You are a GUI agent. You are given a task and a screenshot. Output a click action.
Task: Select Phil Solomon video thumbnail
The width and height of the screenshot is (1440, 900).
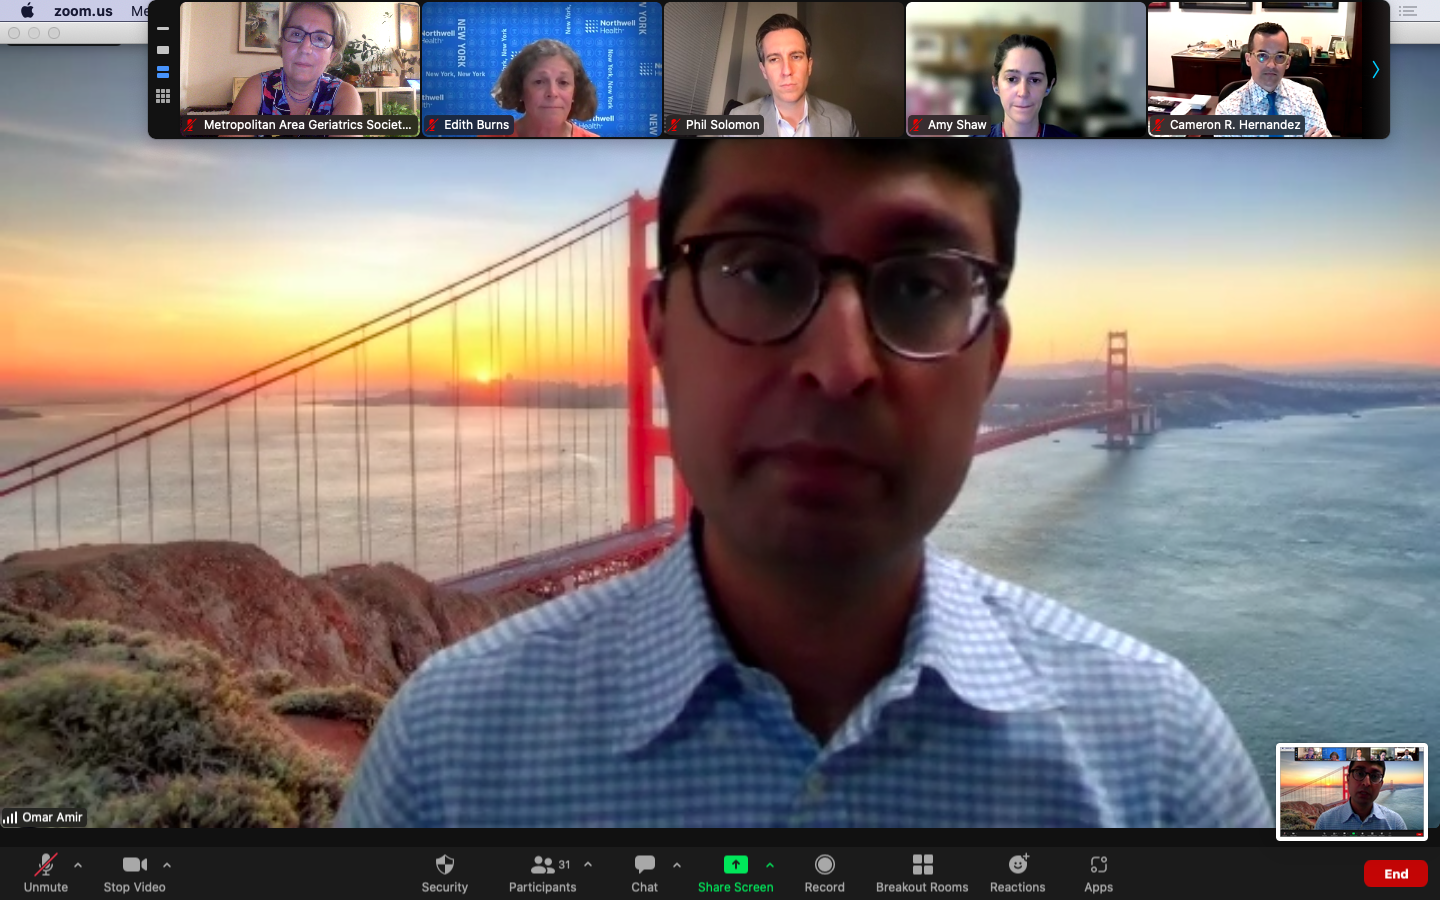(x=784, y=69)
